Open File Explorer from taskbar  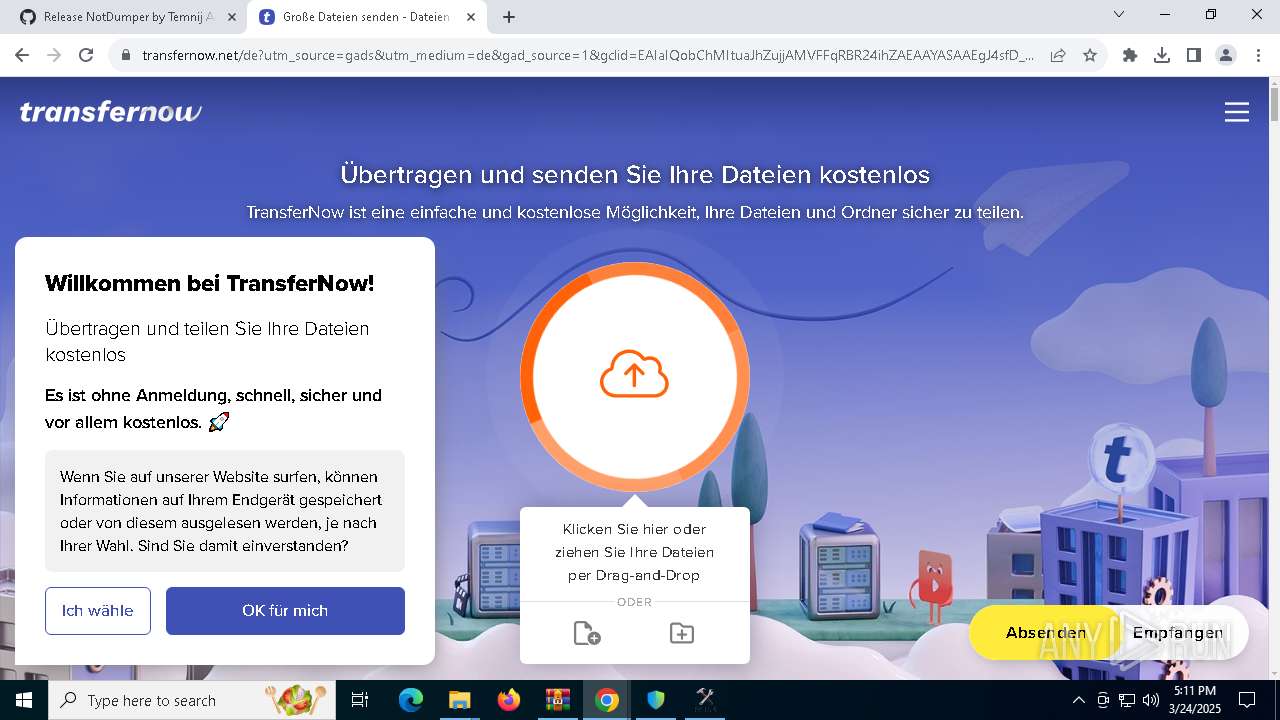tap(460, 700)
